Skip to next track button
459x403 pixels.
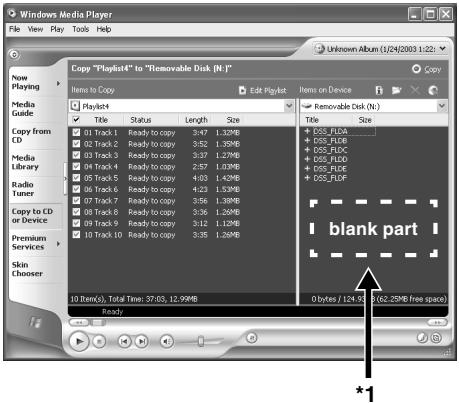(x=142, y=341)
